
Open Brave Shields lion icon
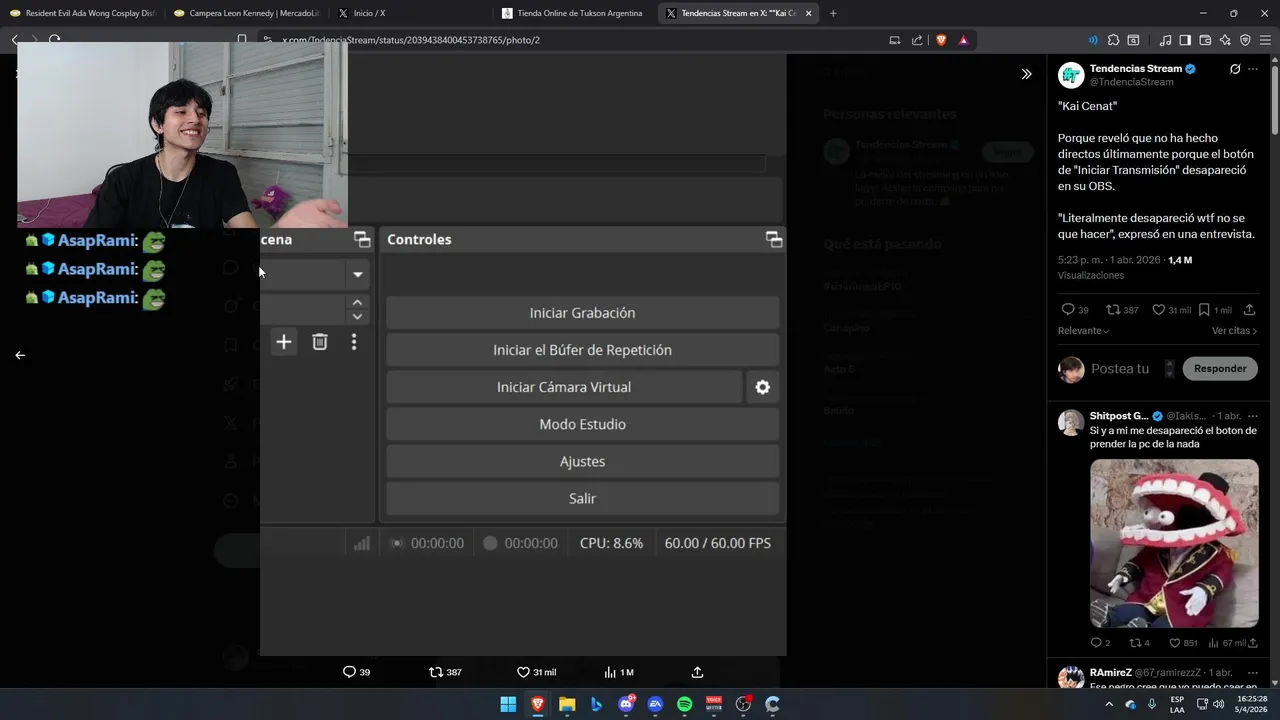941,40
